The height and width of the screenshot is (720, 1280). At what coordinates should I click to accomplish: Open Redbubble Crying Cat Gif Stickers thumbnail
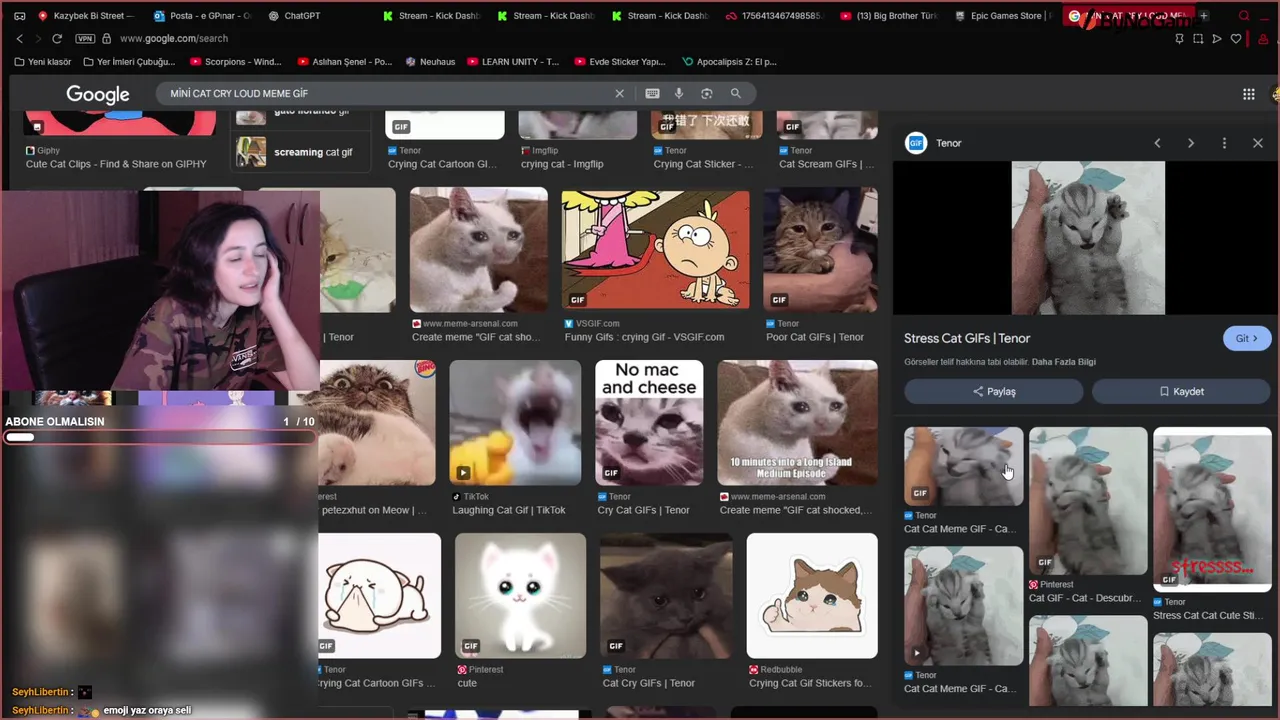coord(812,596)
